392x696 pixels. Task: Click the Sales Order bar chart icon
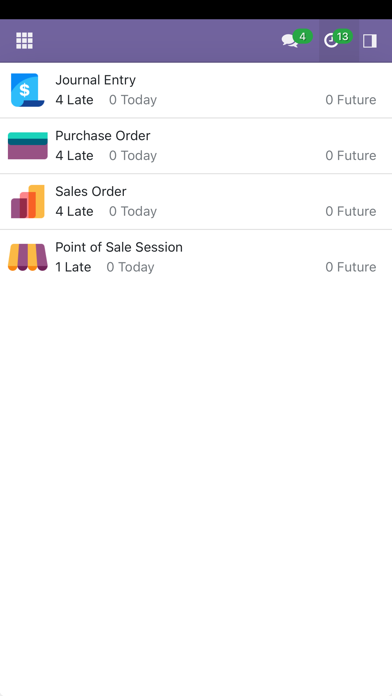coord(28,202)
